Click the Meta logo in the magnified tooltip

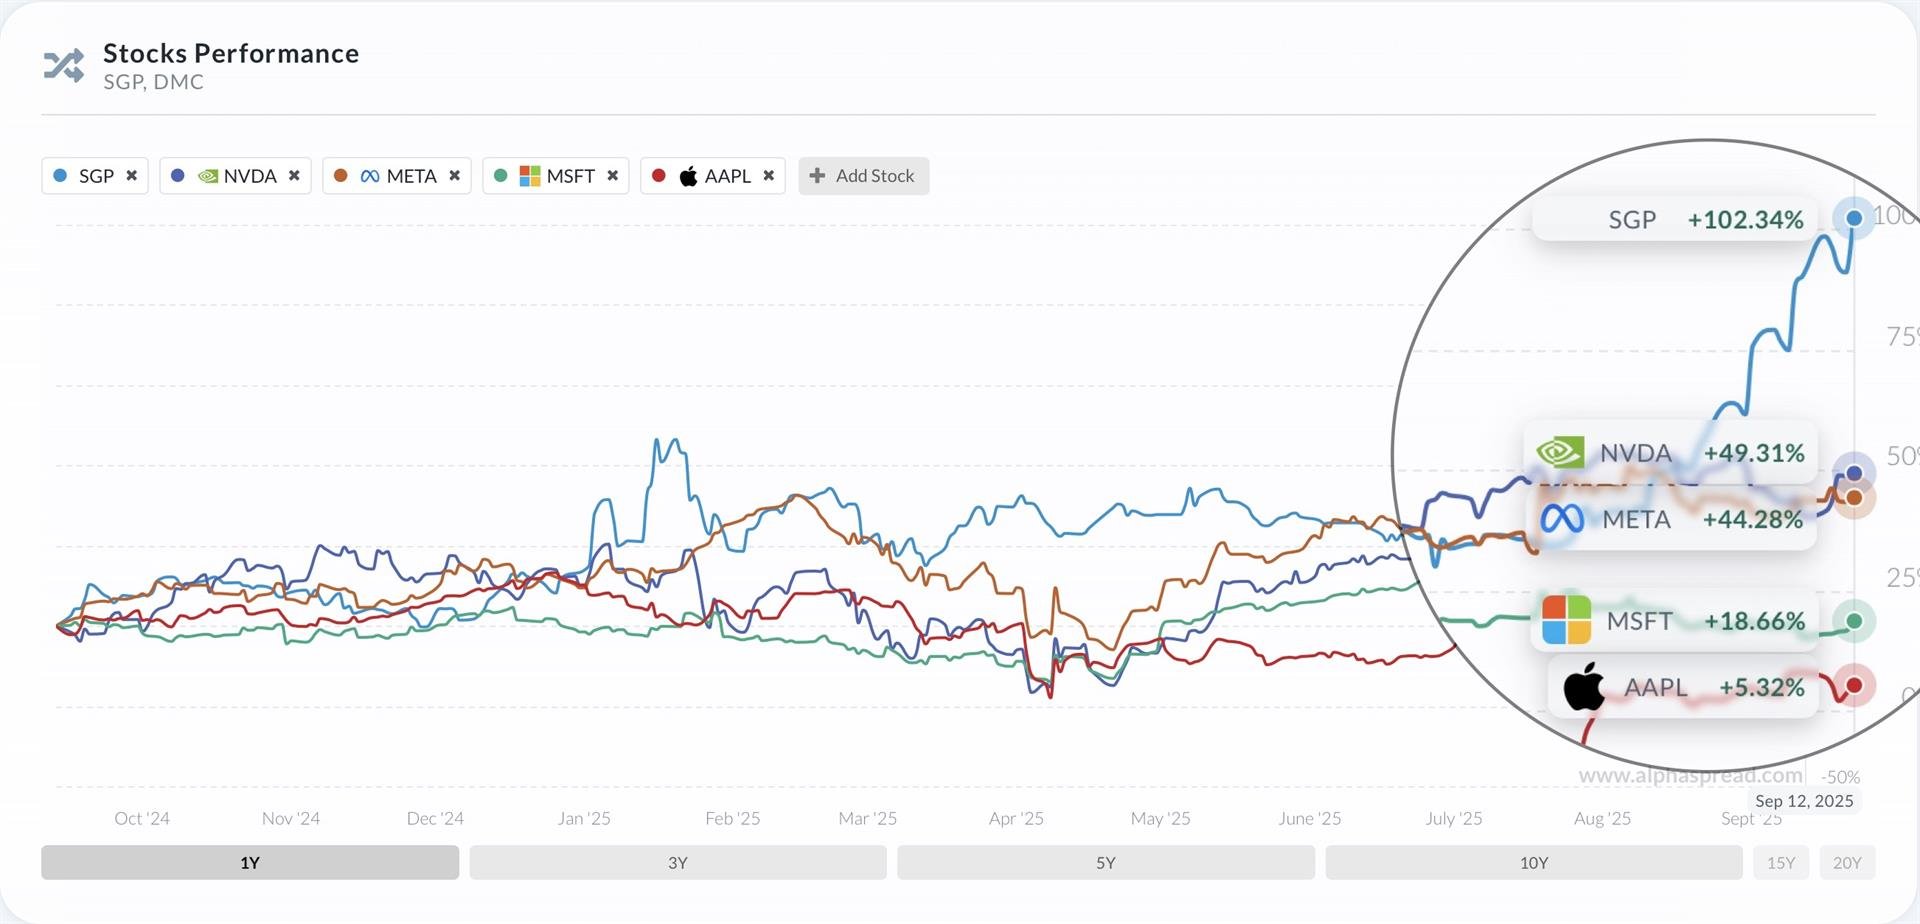1562,518
